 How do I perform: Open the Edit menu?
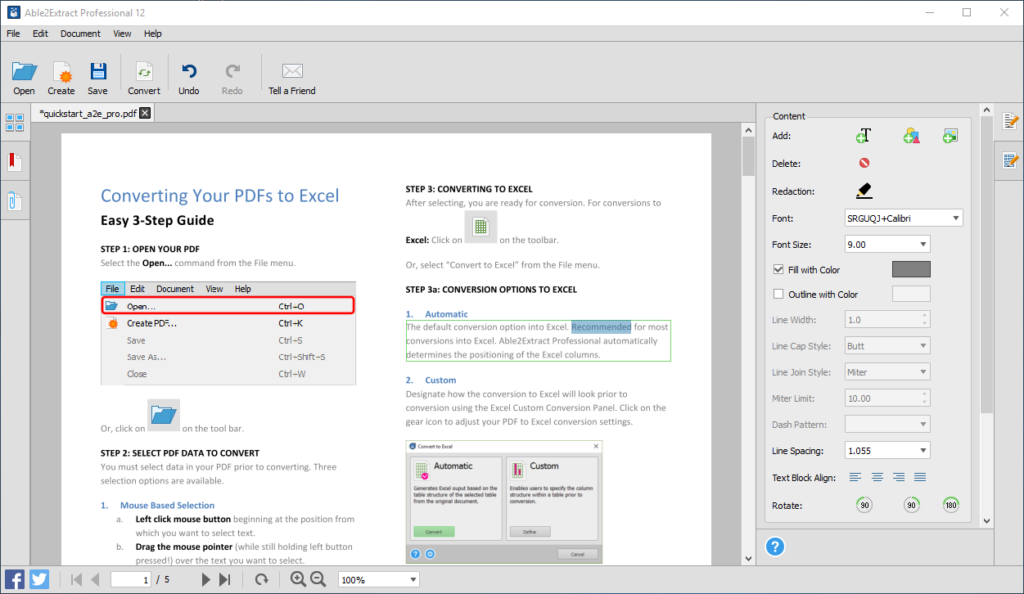tap(40, 33)
